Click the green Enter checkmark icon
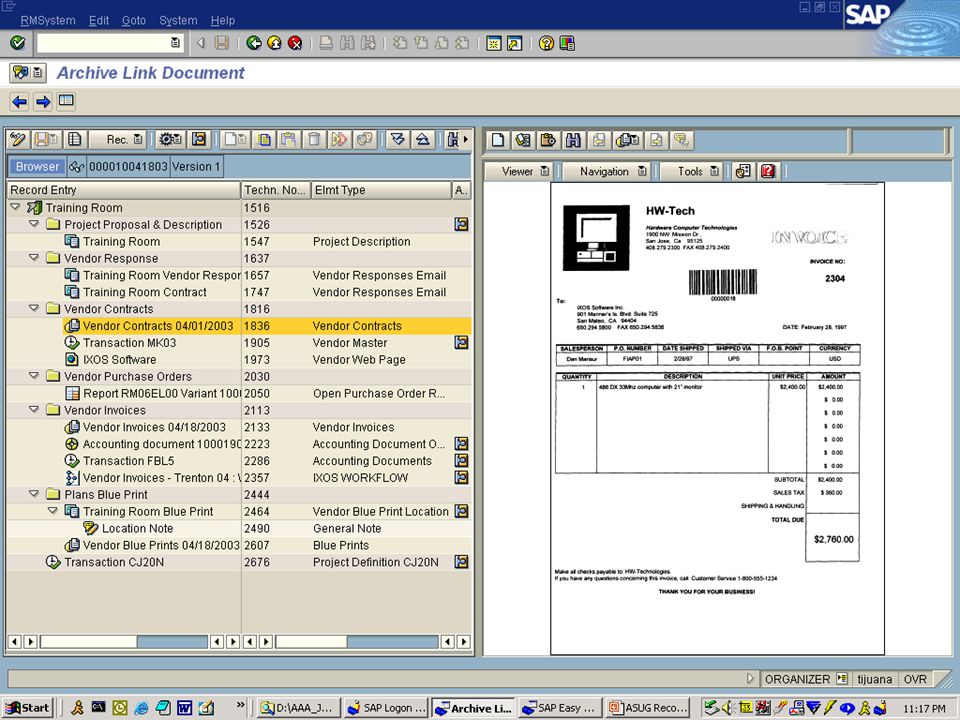 (18, 43)
